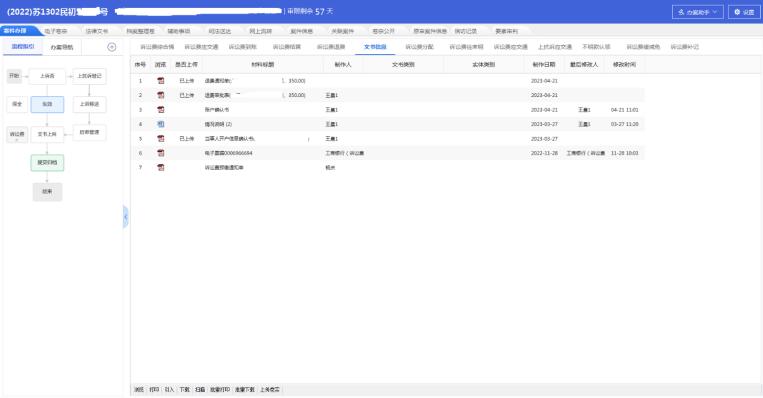This screenshot has height=398, width=763.
Task: Switch to the 关联案件 top tab
Action: [343, 31]
